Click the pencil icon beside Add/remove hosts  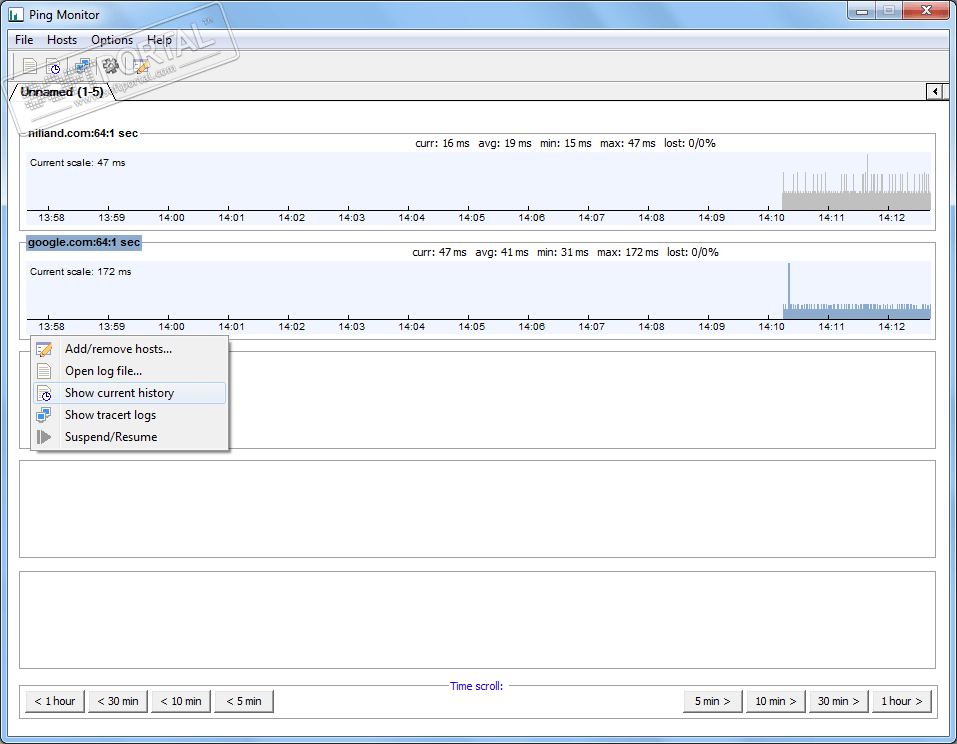[x=44, y=349]
